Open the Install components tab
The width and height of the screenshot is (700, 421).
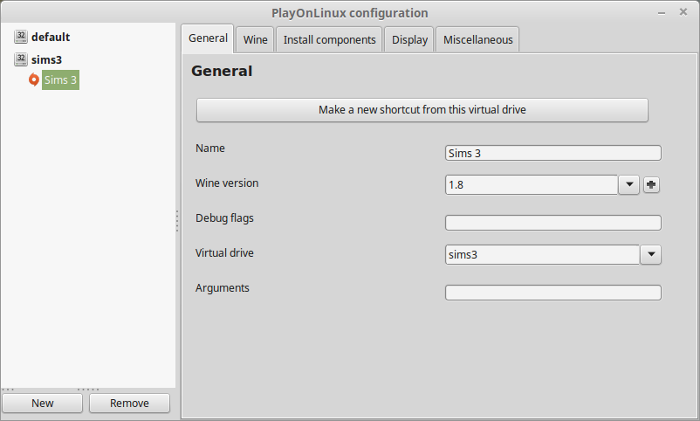click(329, 40)
